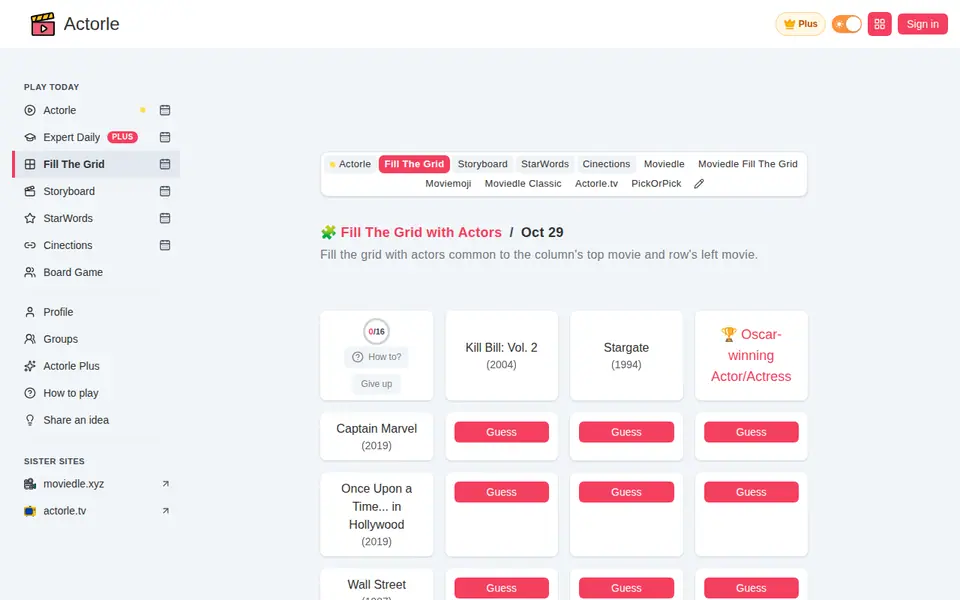Guess Captain Marvel and Kill Bill cell

point(501,432)
